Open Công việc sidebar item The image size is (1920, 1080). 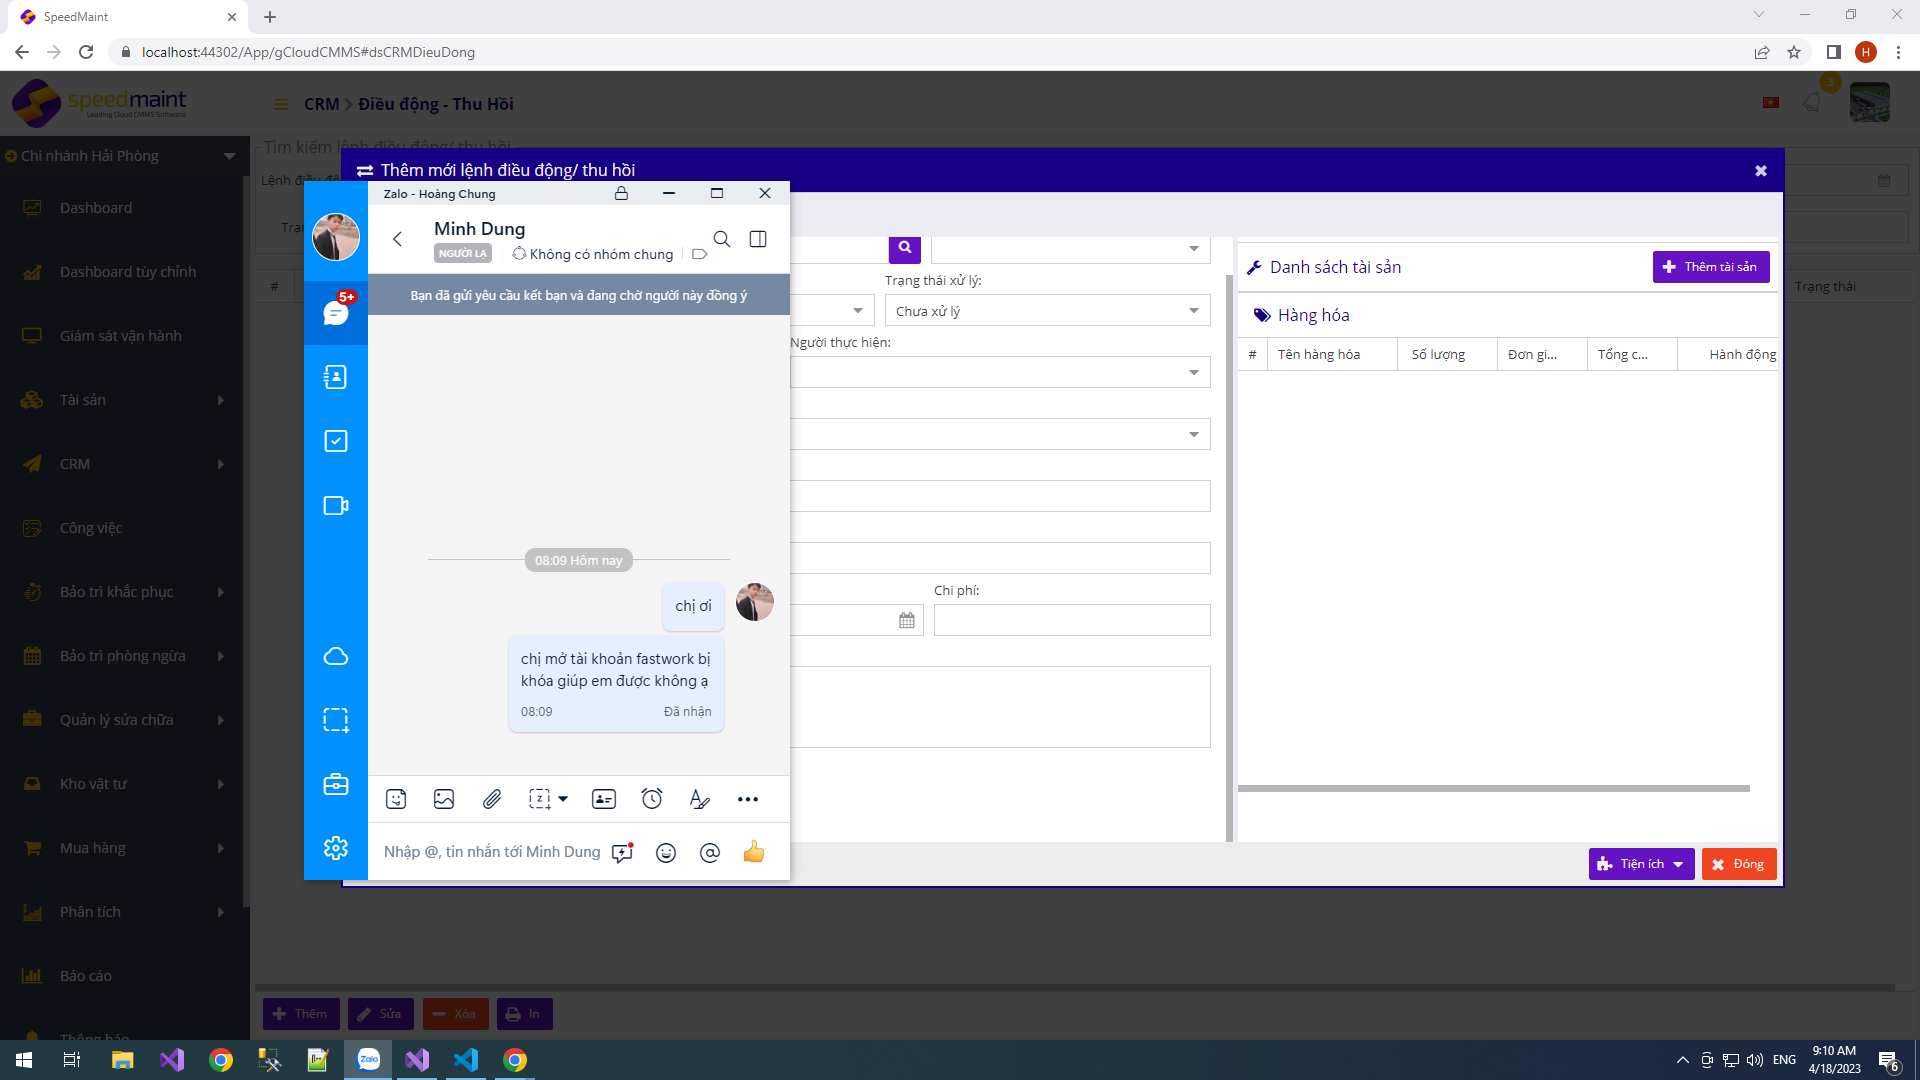[x=91, y=528]
